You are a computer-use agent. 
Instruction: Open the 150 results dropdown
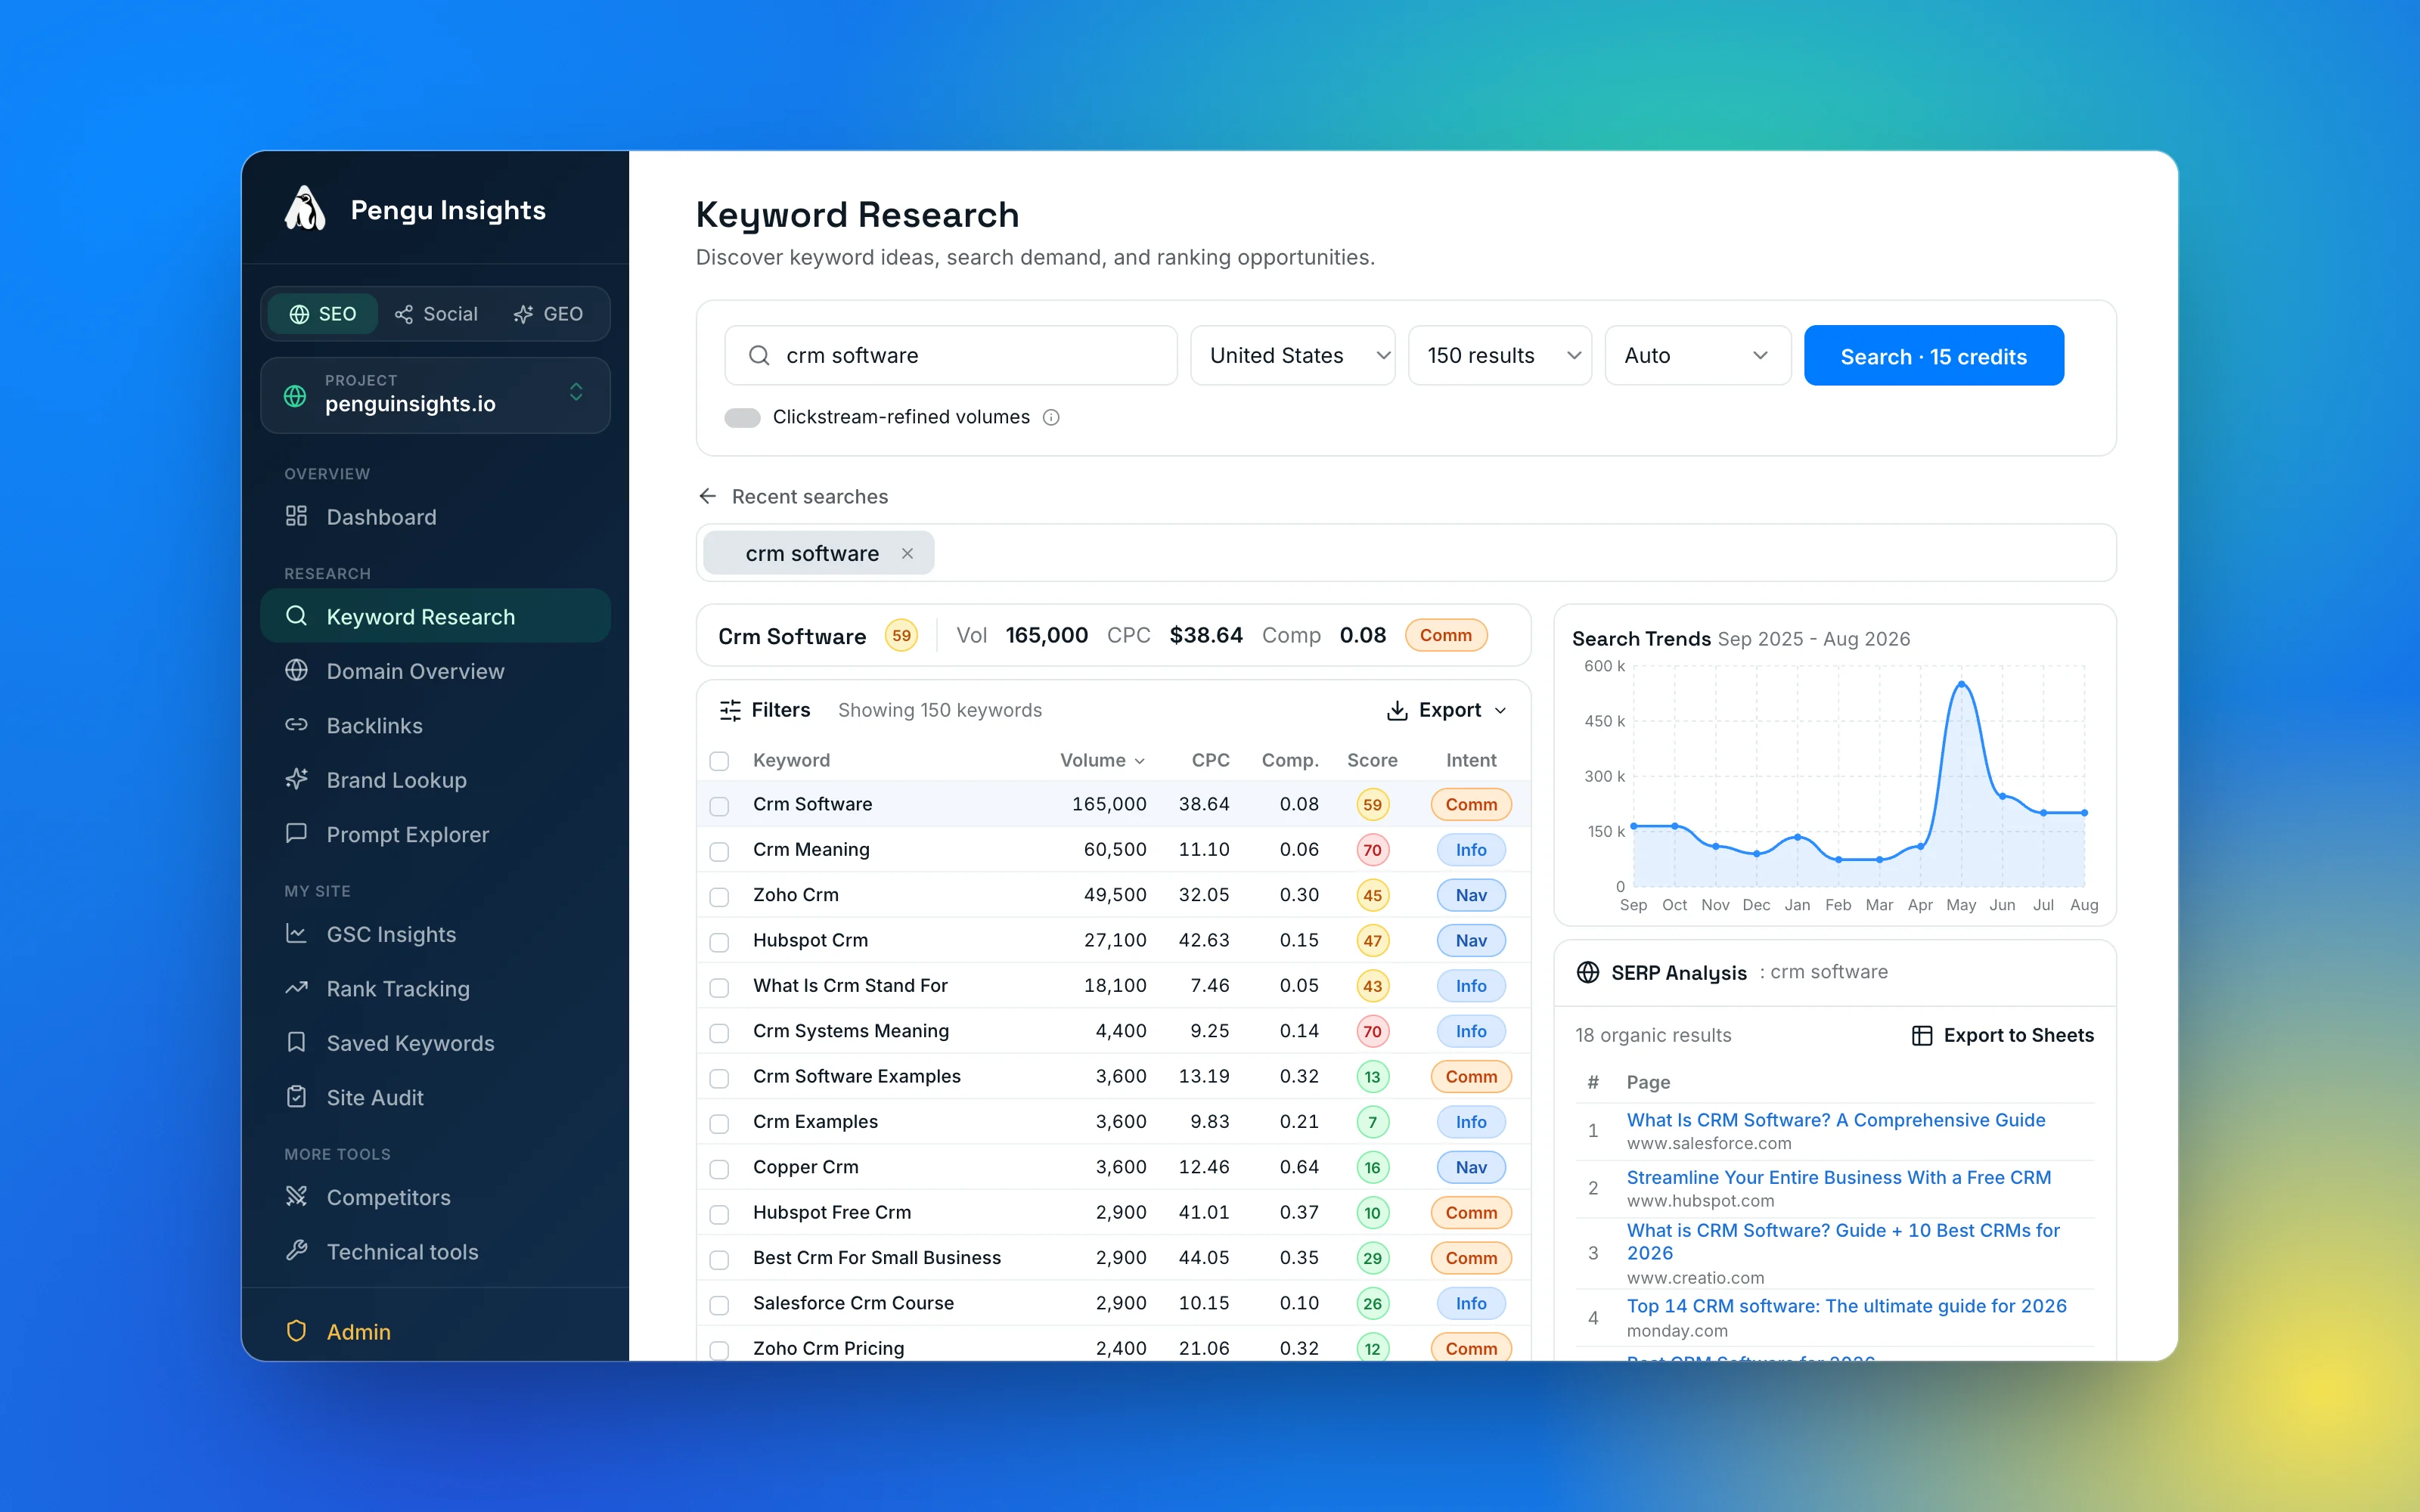pyautogui.click(x=1499, y=355)
